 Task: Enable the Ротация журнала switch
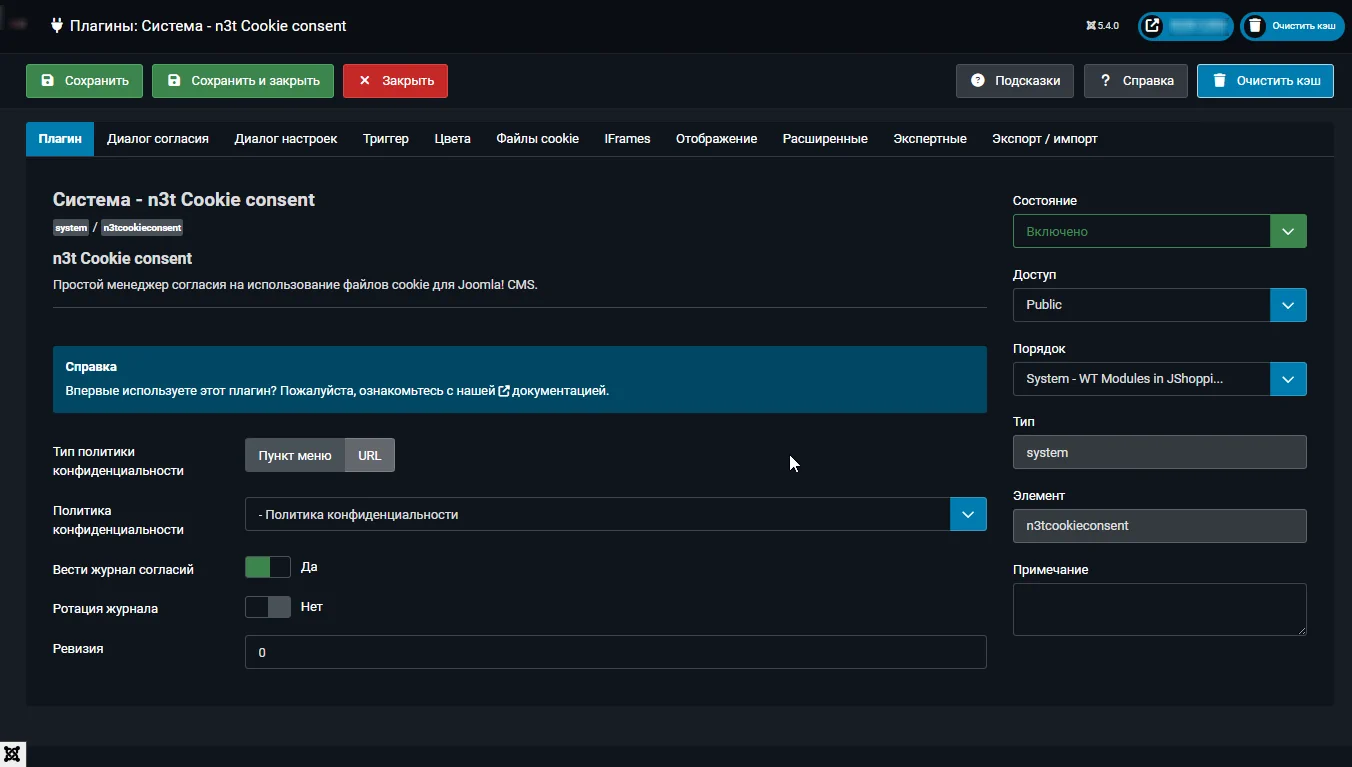[x=268, y=607]
